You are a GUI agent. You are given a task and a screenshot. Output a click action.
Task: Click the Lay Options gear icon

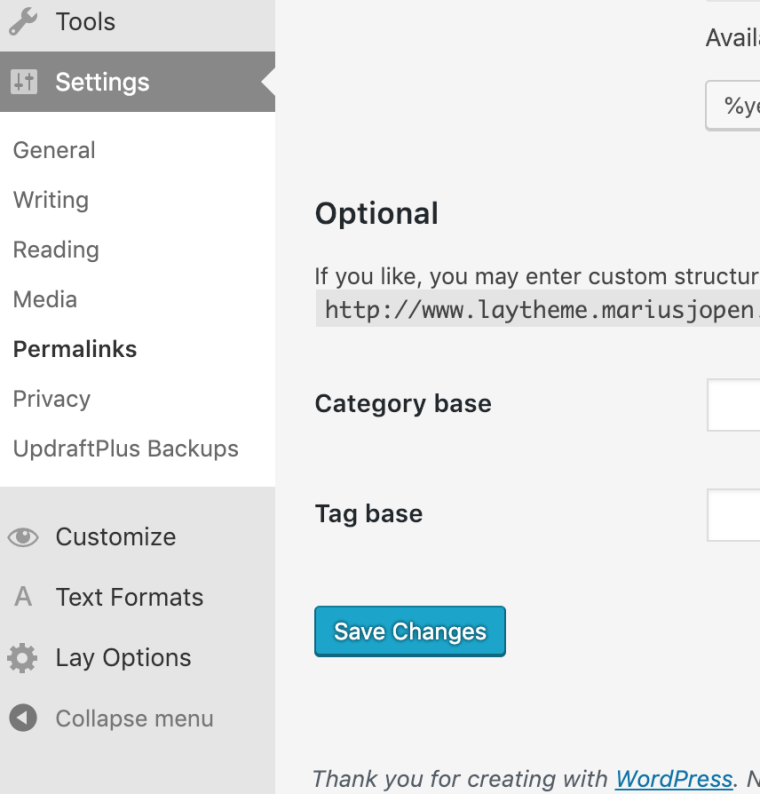[x=22, y=658]
